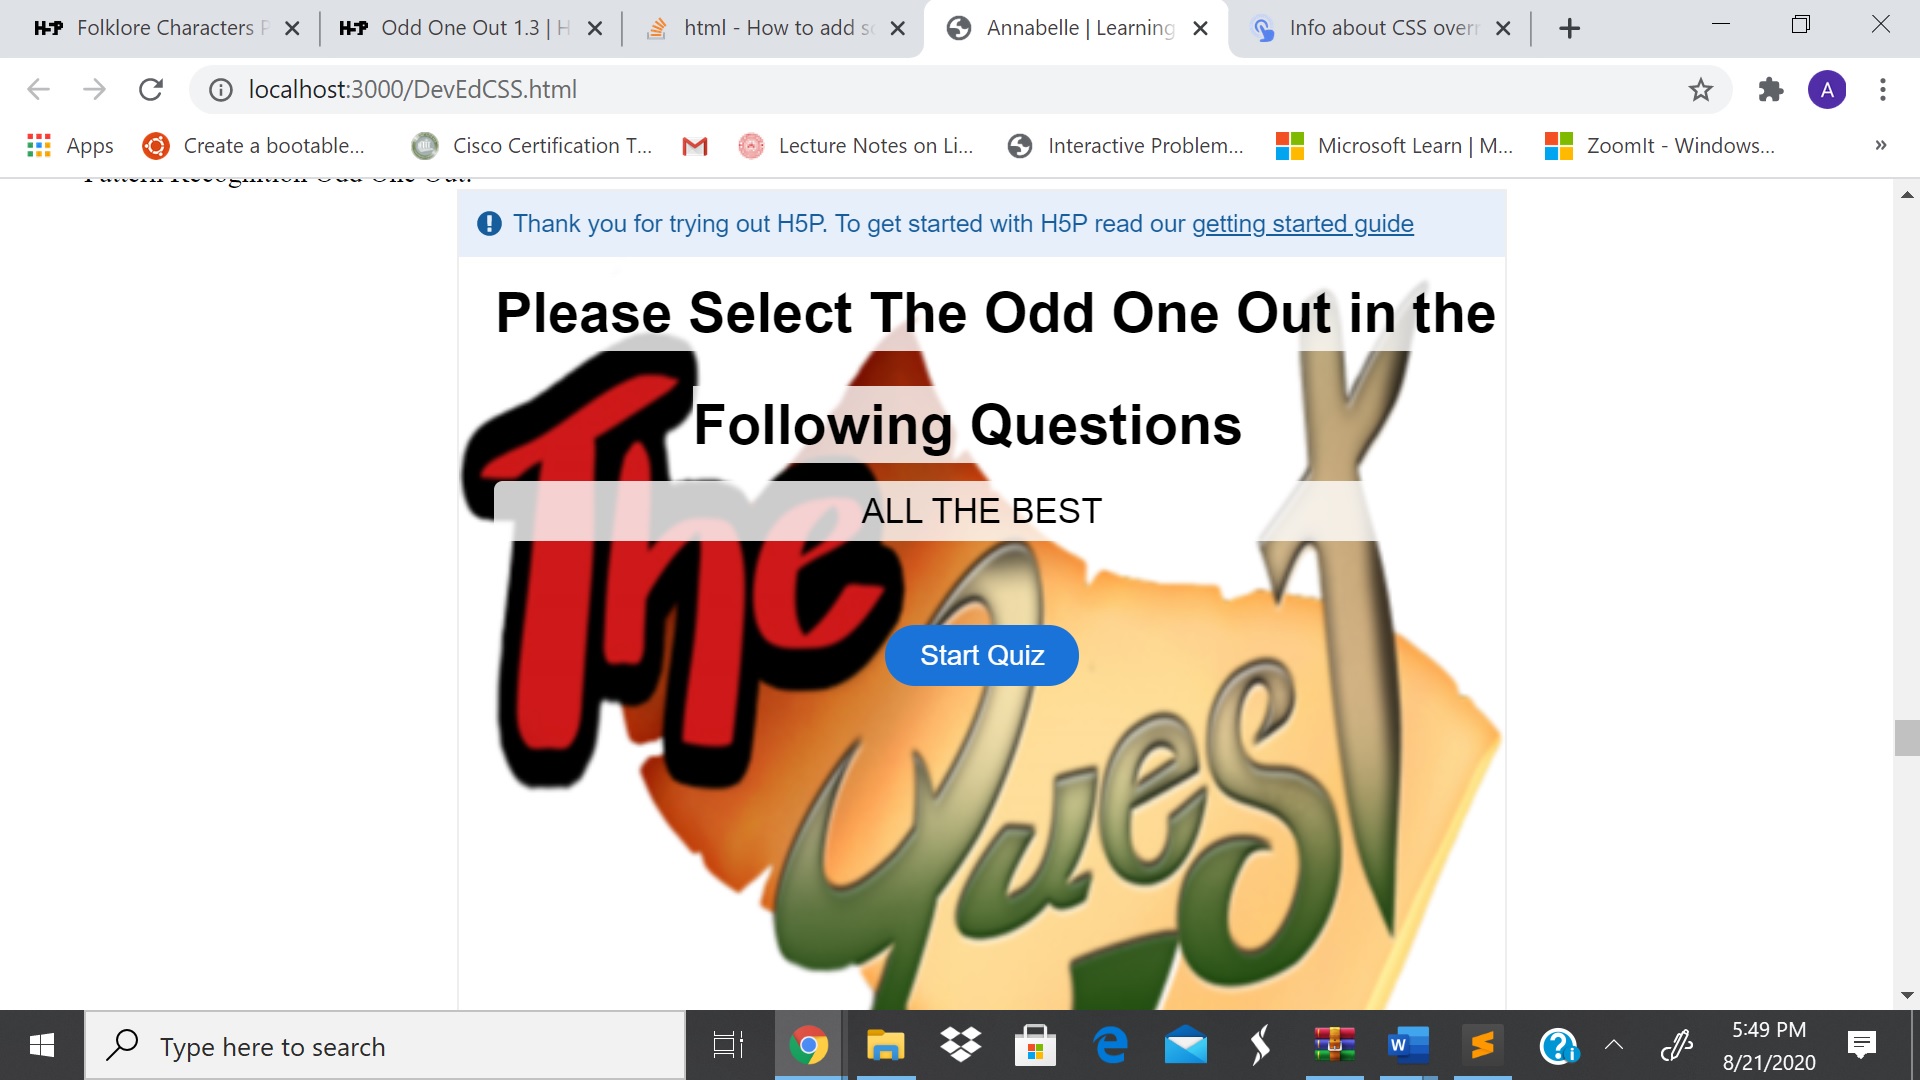This screenshot has height=1080, width=1920.
Task: Launch File Explorer from the taskbar
Action: tap(885, 1046)
